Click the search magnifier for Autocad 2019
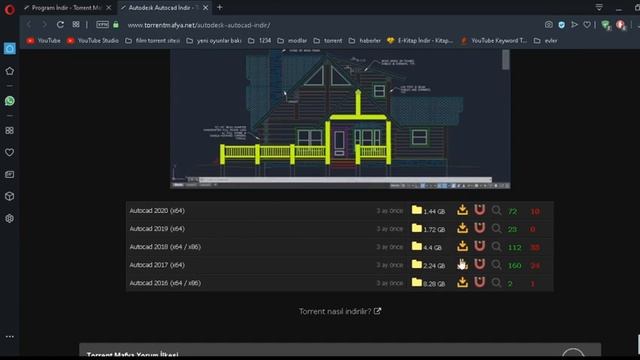 tap(496, 228)
